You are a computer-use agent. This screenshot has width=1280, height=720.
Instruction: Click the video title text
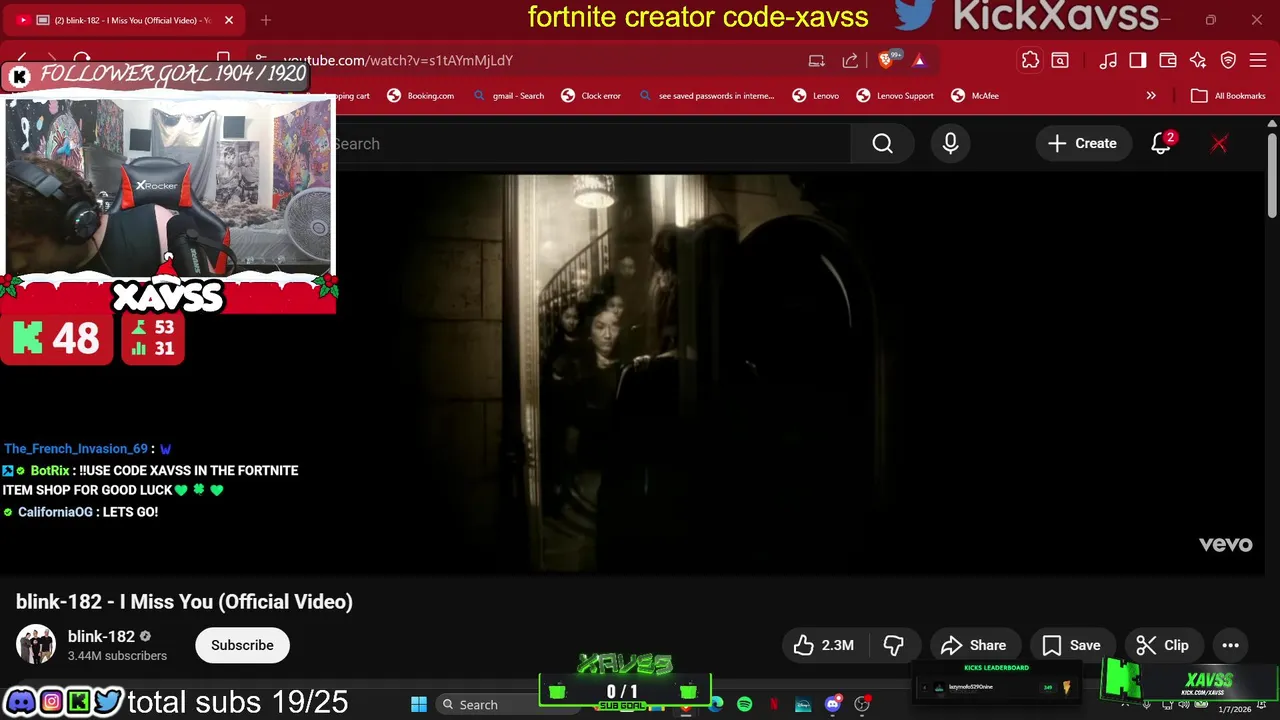tap(184, 602)
